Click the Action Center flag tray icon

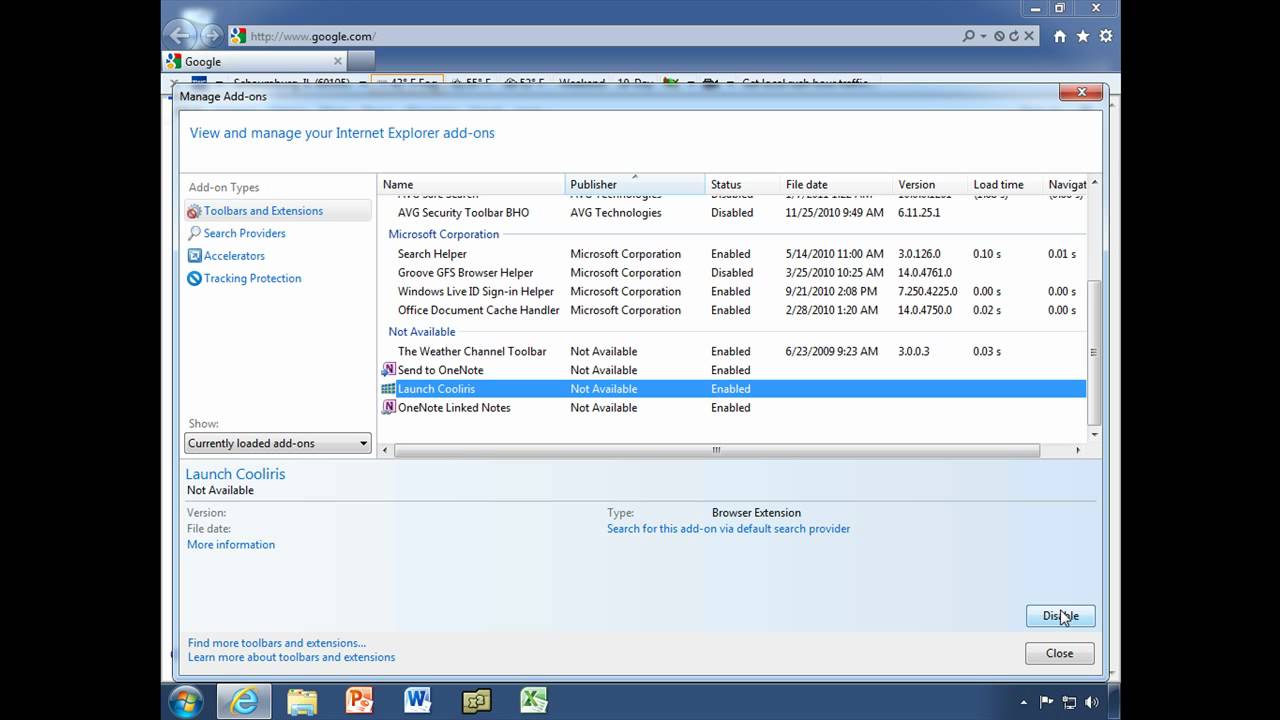[1047, 702]
